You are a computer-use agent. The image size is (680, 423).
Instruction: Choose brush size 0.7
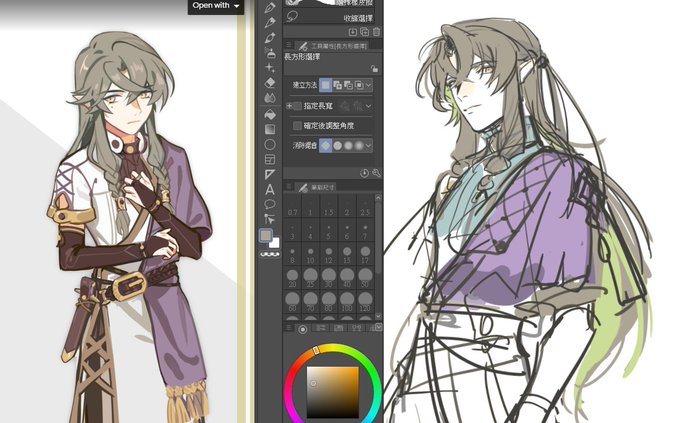pos(293,207)
